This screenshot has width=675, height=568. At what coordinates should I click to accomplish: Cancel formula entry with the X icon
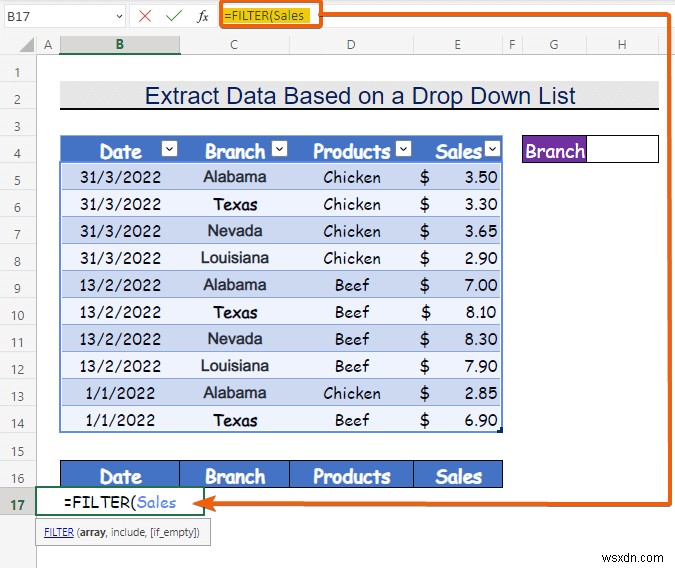click(145, 16)
